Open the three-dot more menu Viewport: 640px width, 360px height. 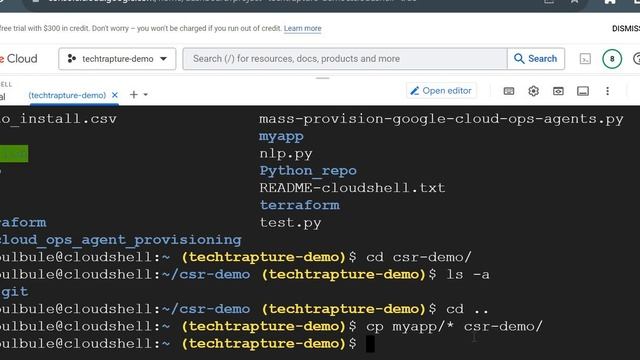click(607, 91)
